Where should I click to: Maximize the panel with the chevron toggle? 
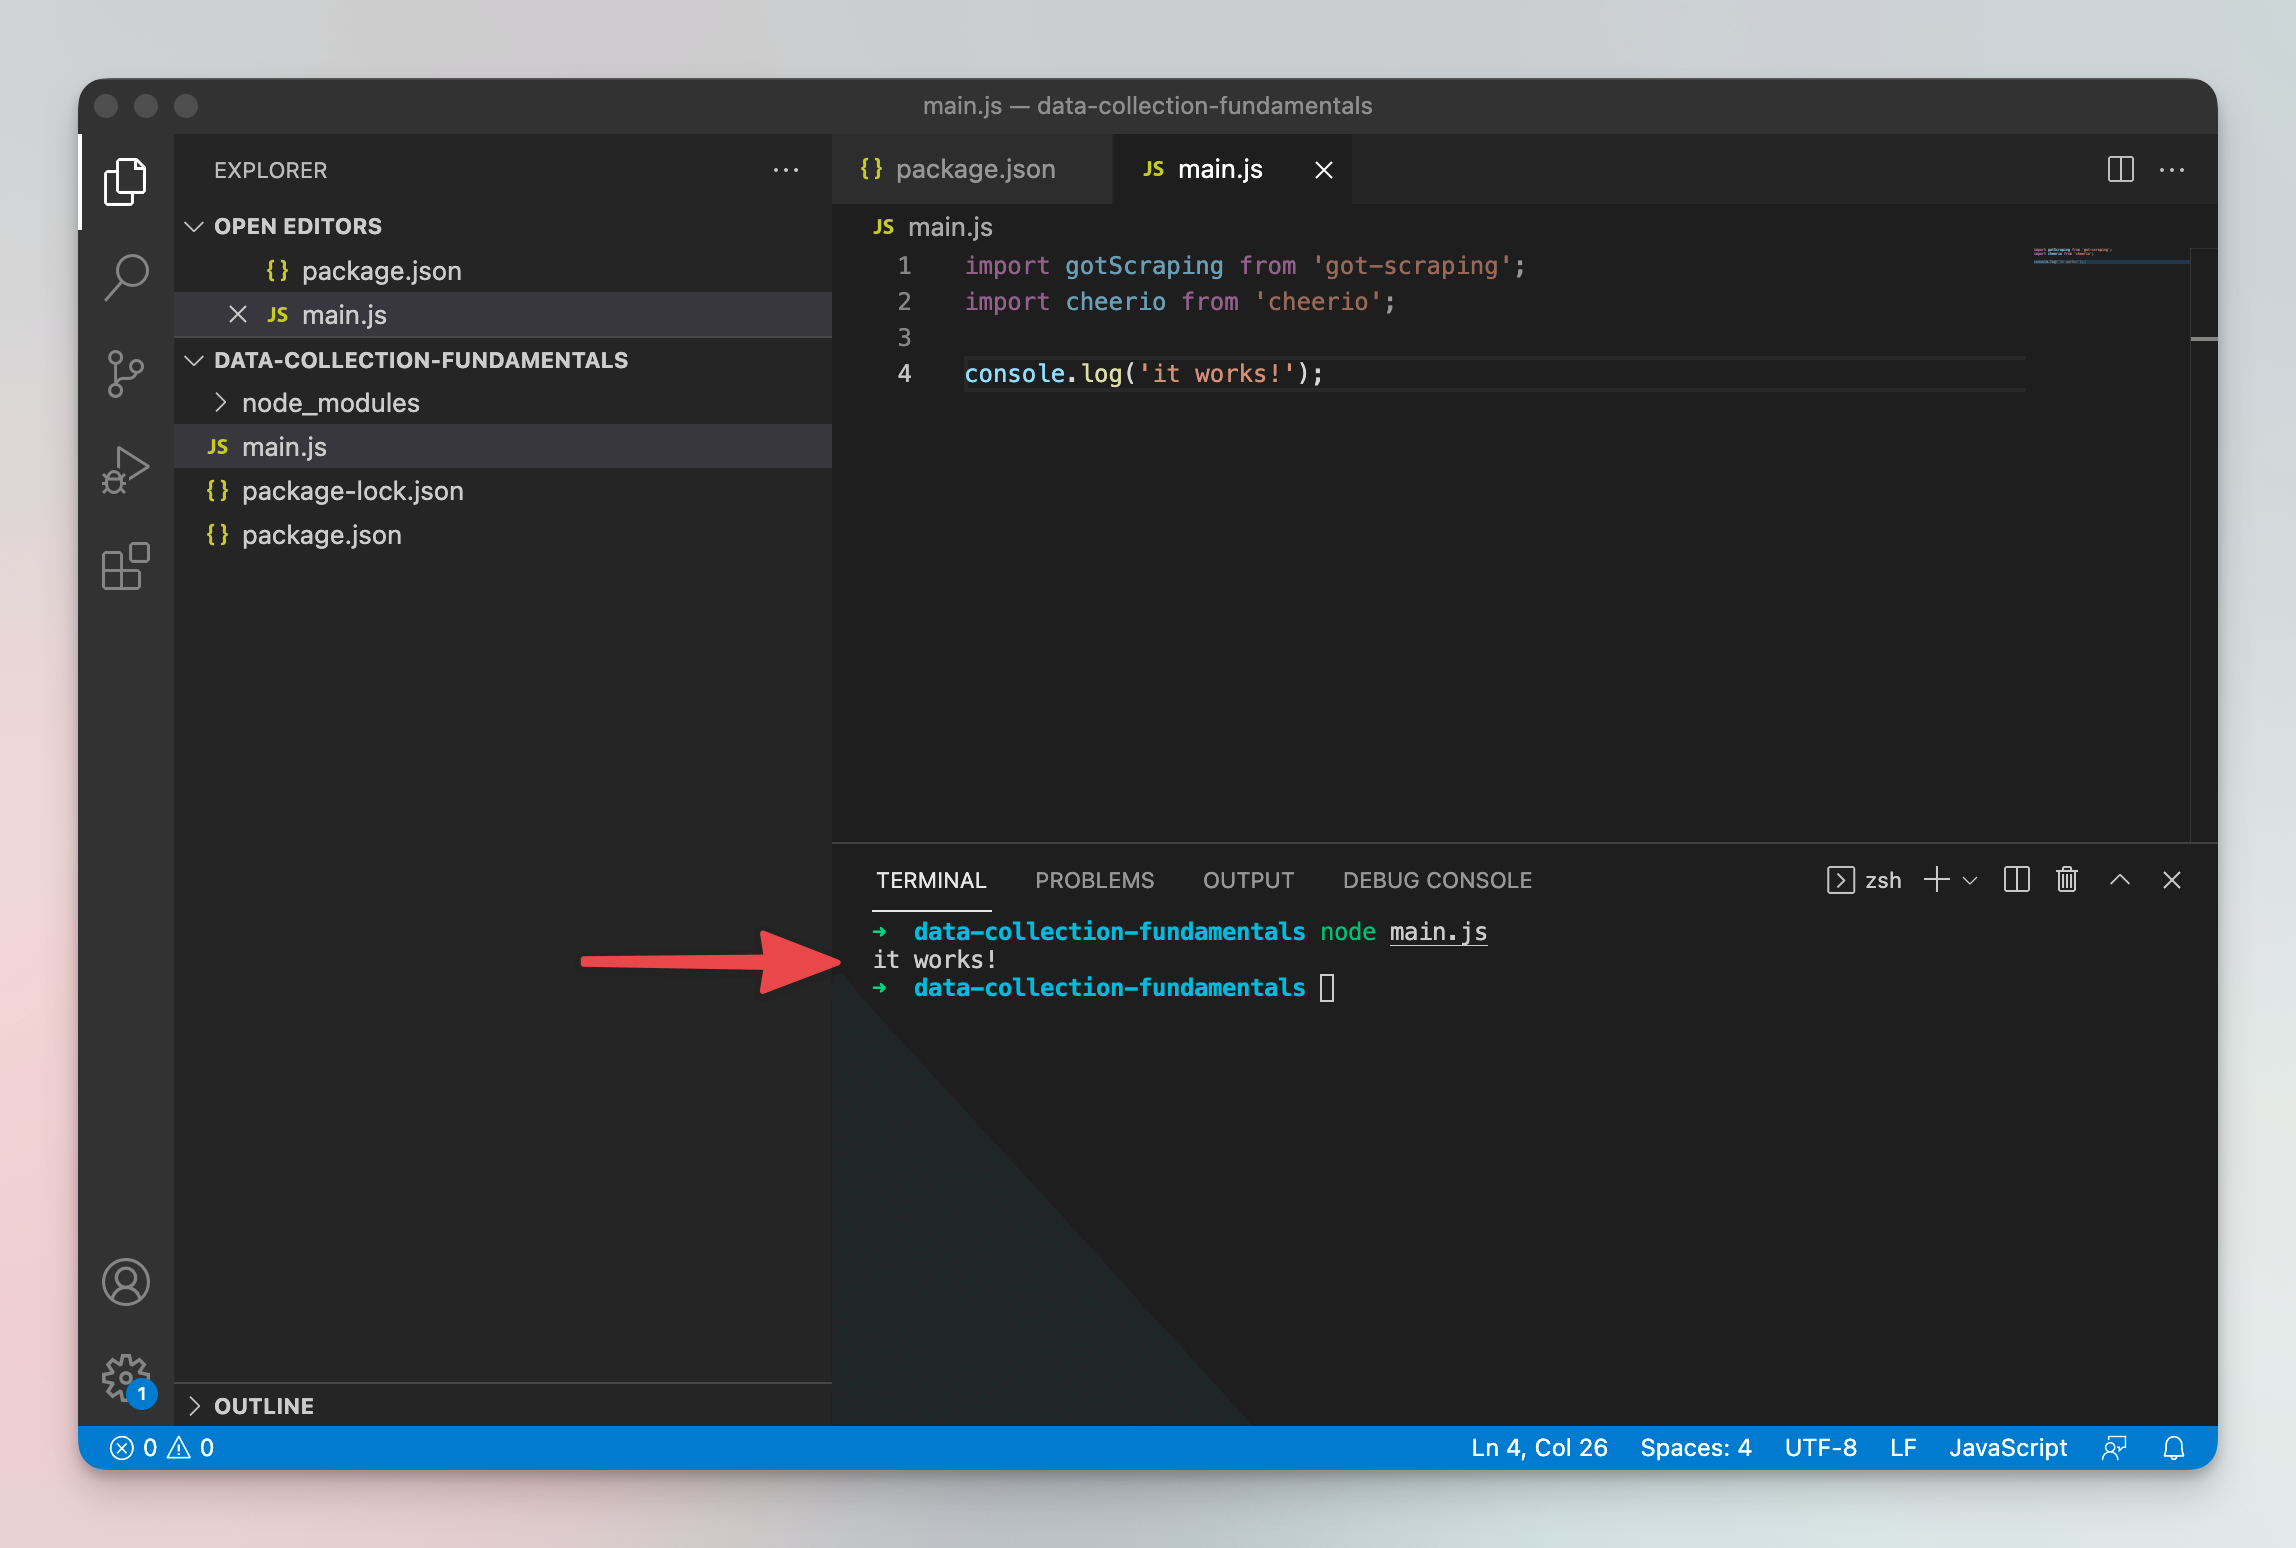click(2119, 880)
